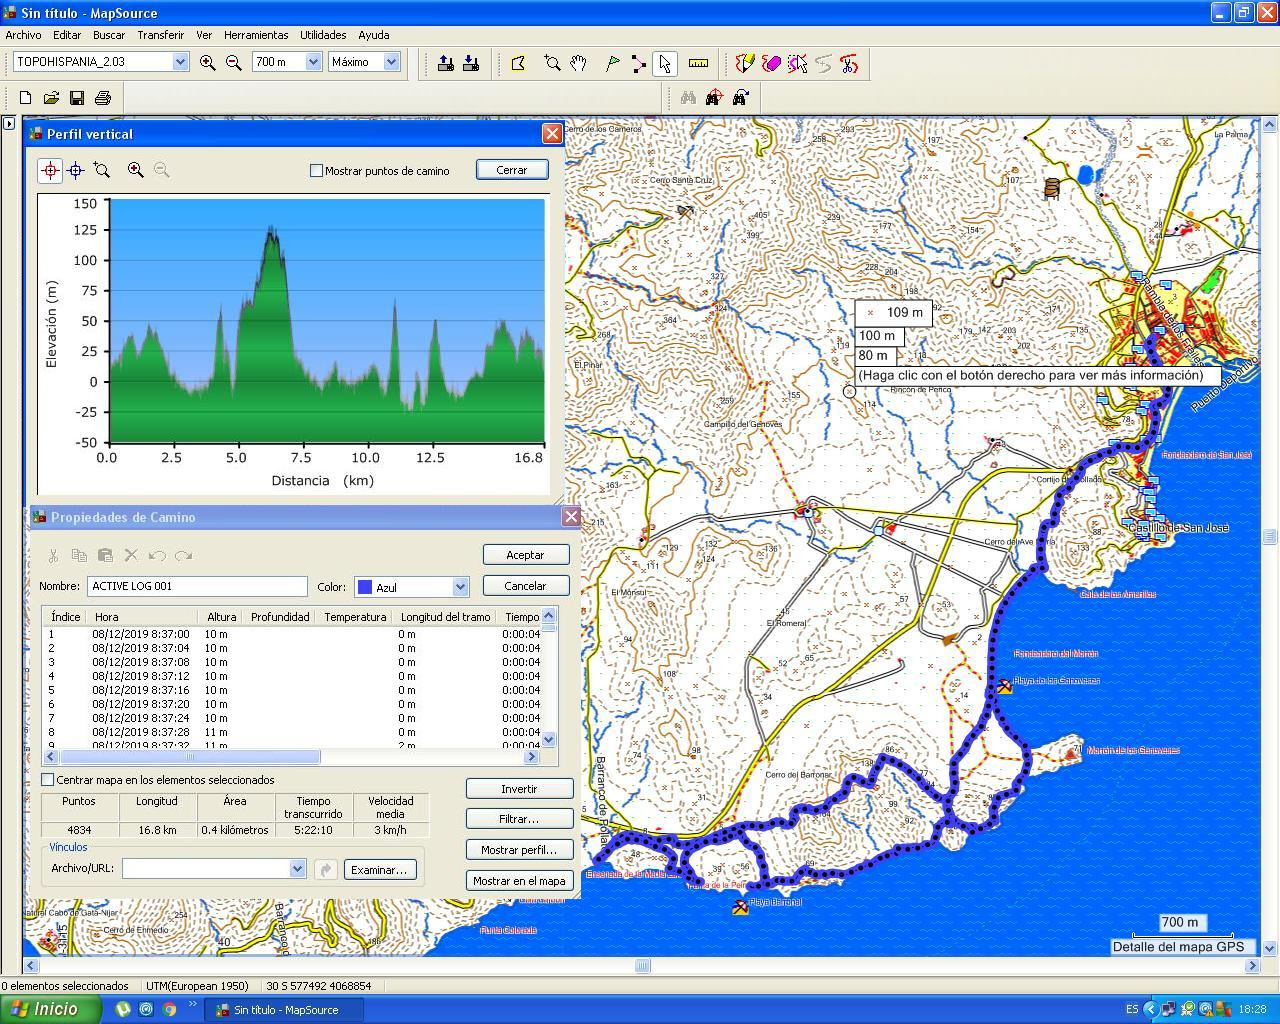Open the Herramientas menu
This screenshot has height=1024, width=1280.
click(256, 35)
